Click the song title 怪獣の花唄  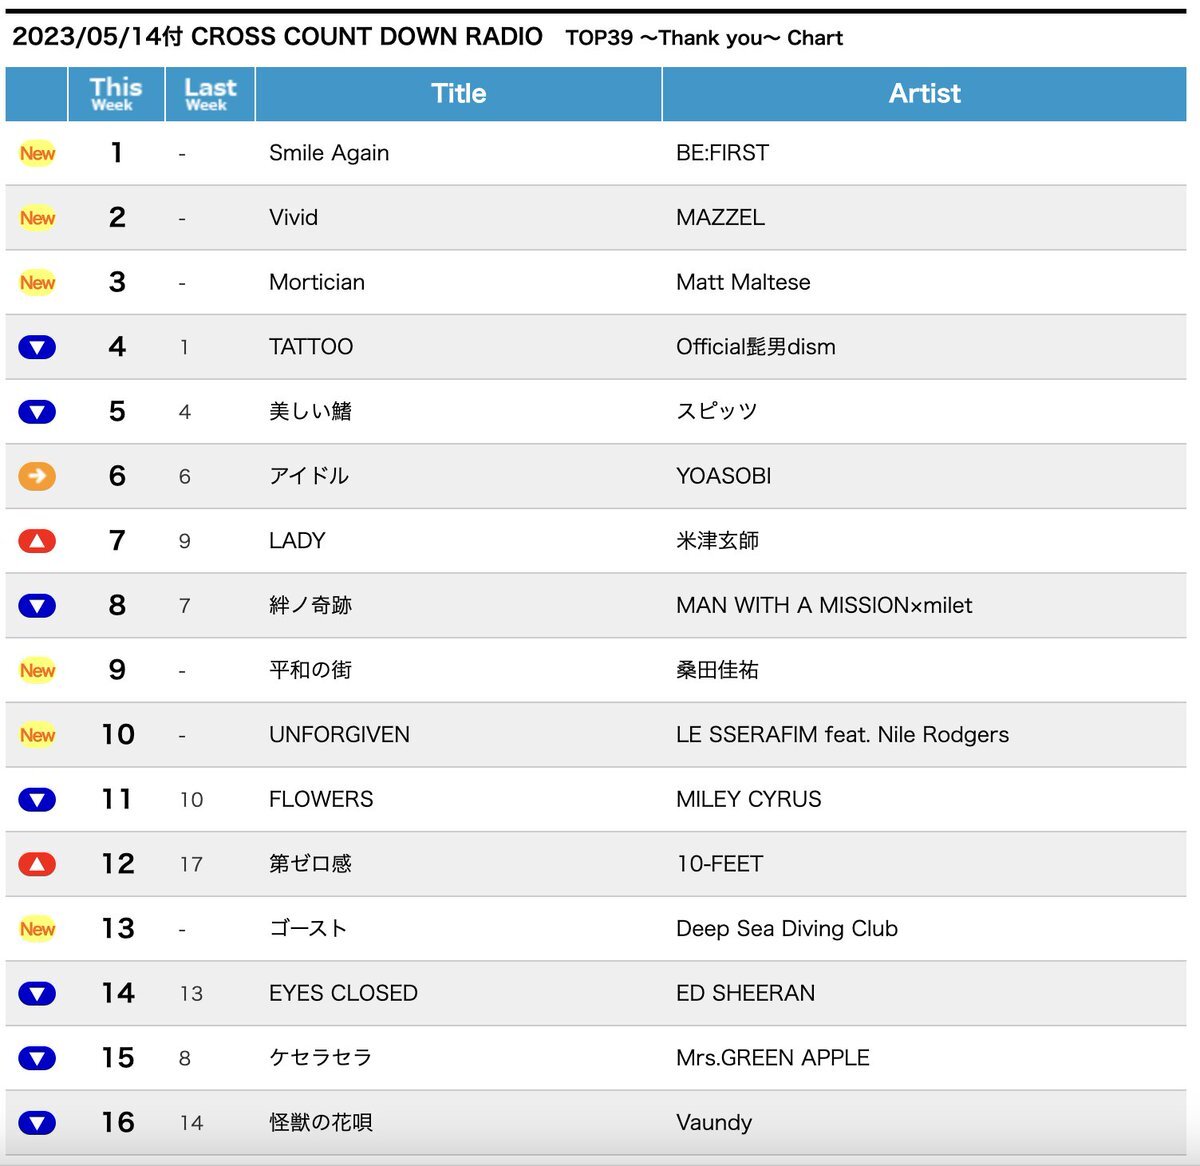320,1123
